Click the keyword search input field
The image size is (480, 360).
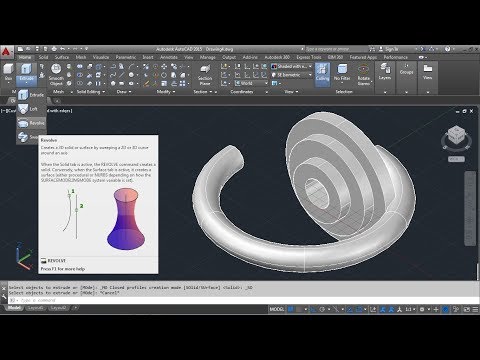337,49
